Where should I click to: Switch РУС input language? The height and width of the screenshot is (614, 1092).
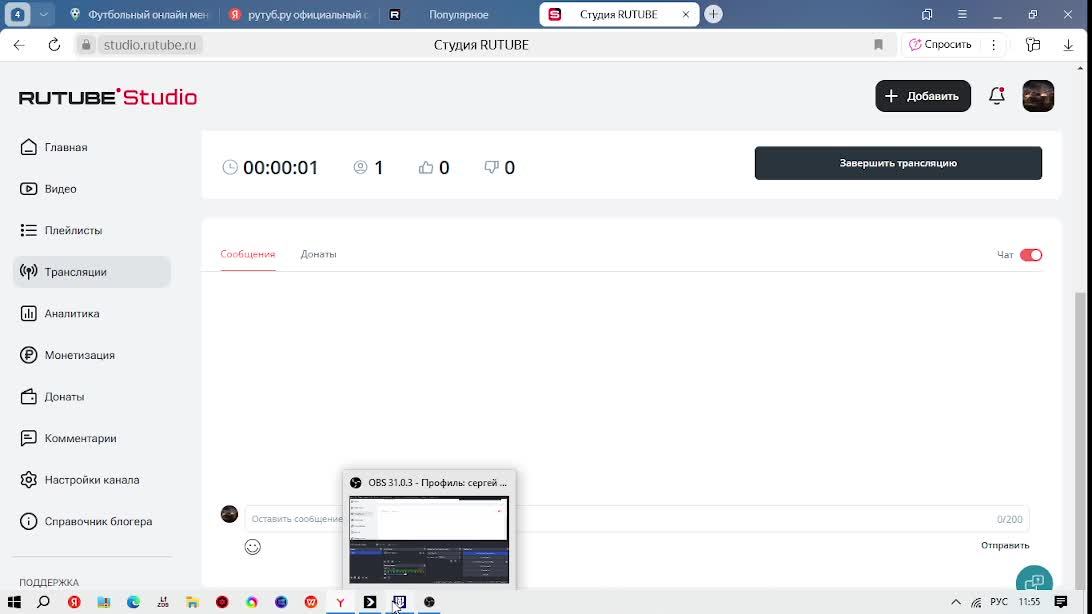coord(999,602)
